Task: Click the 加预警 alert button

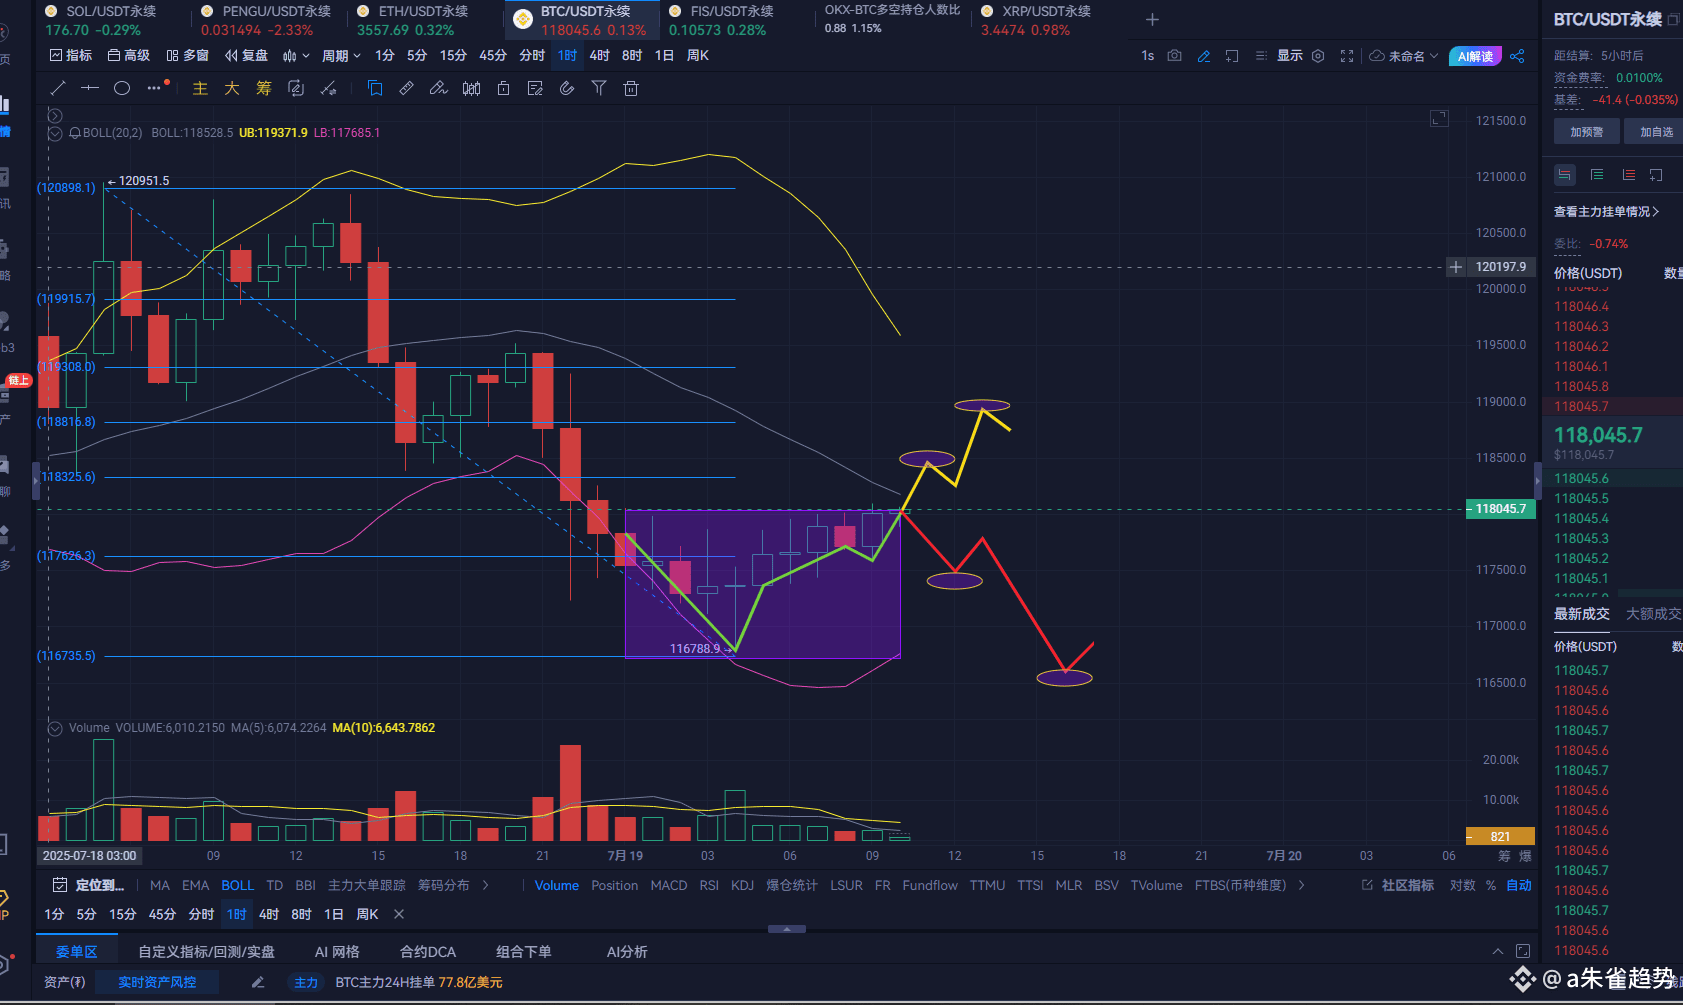Action: [x=1587, y=131]
